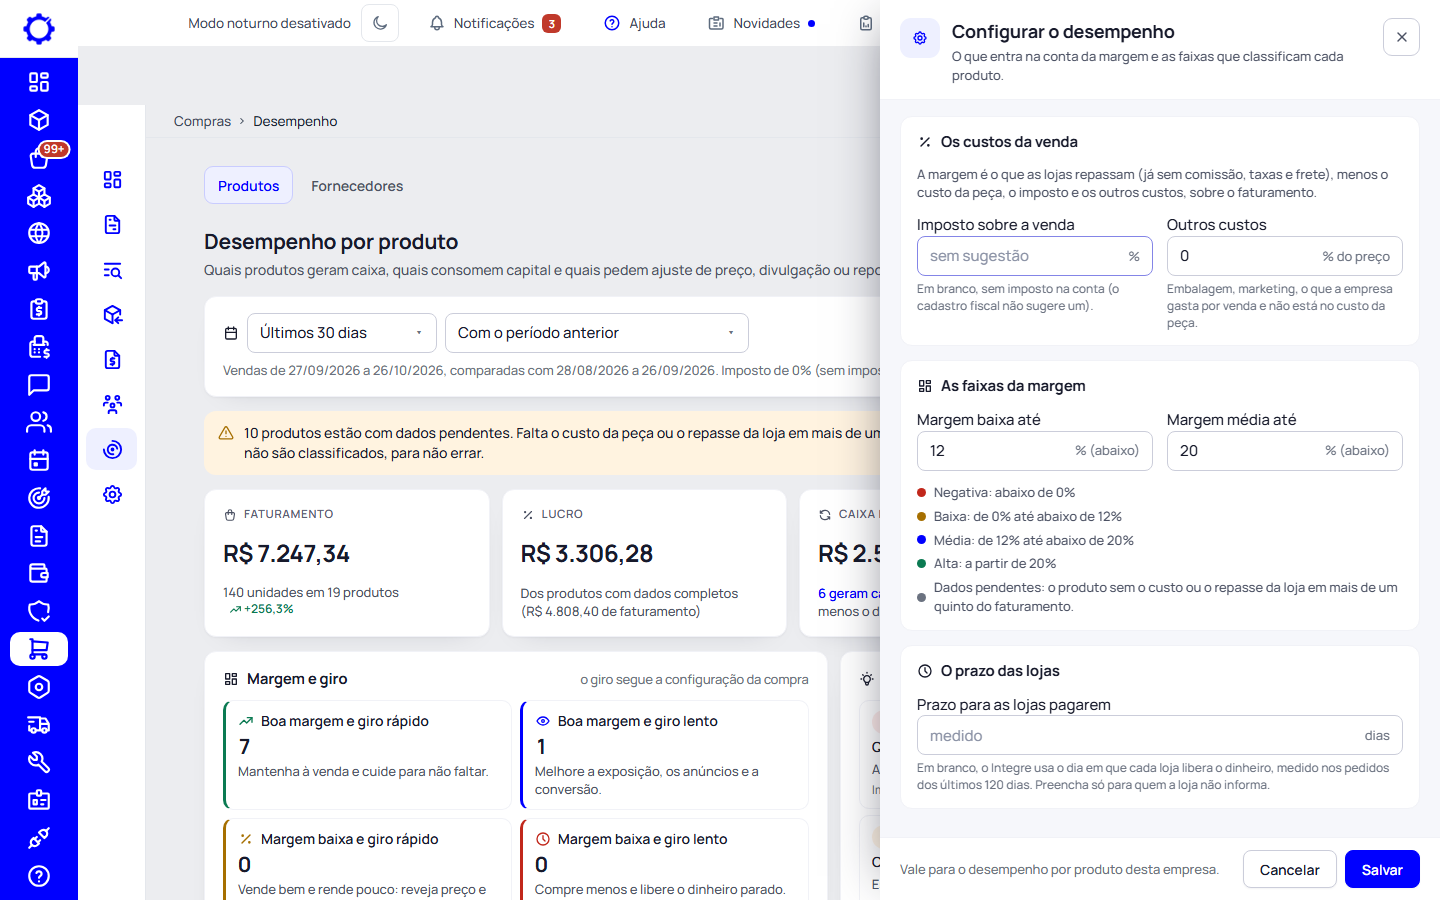Image resolution: width=1440 pixels, height=900 pixels.
Task: Open the Ajuda help link
Action: pyautogui.click(x=635, y=23)
